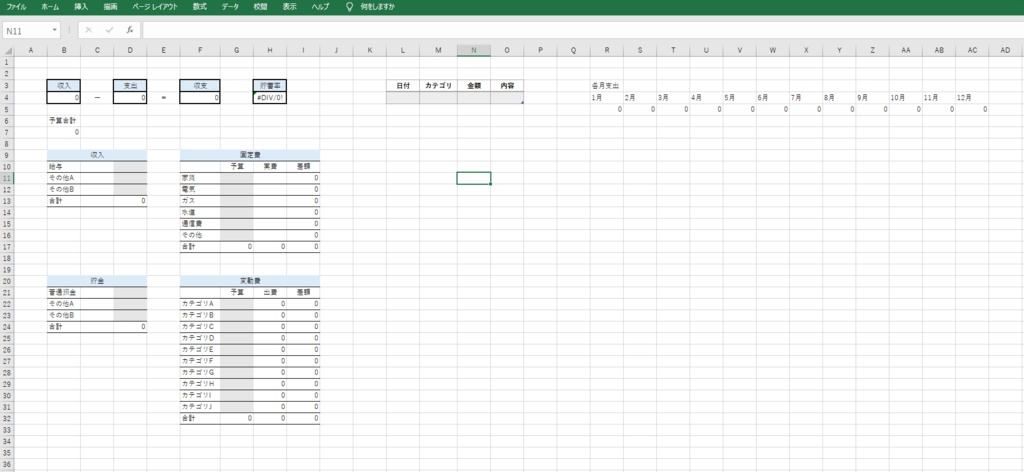Click the gray input cell under 日付

403,97
